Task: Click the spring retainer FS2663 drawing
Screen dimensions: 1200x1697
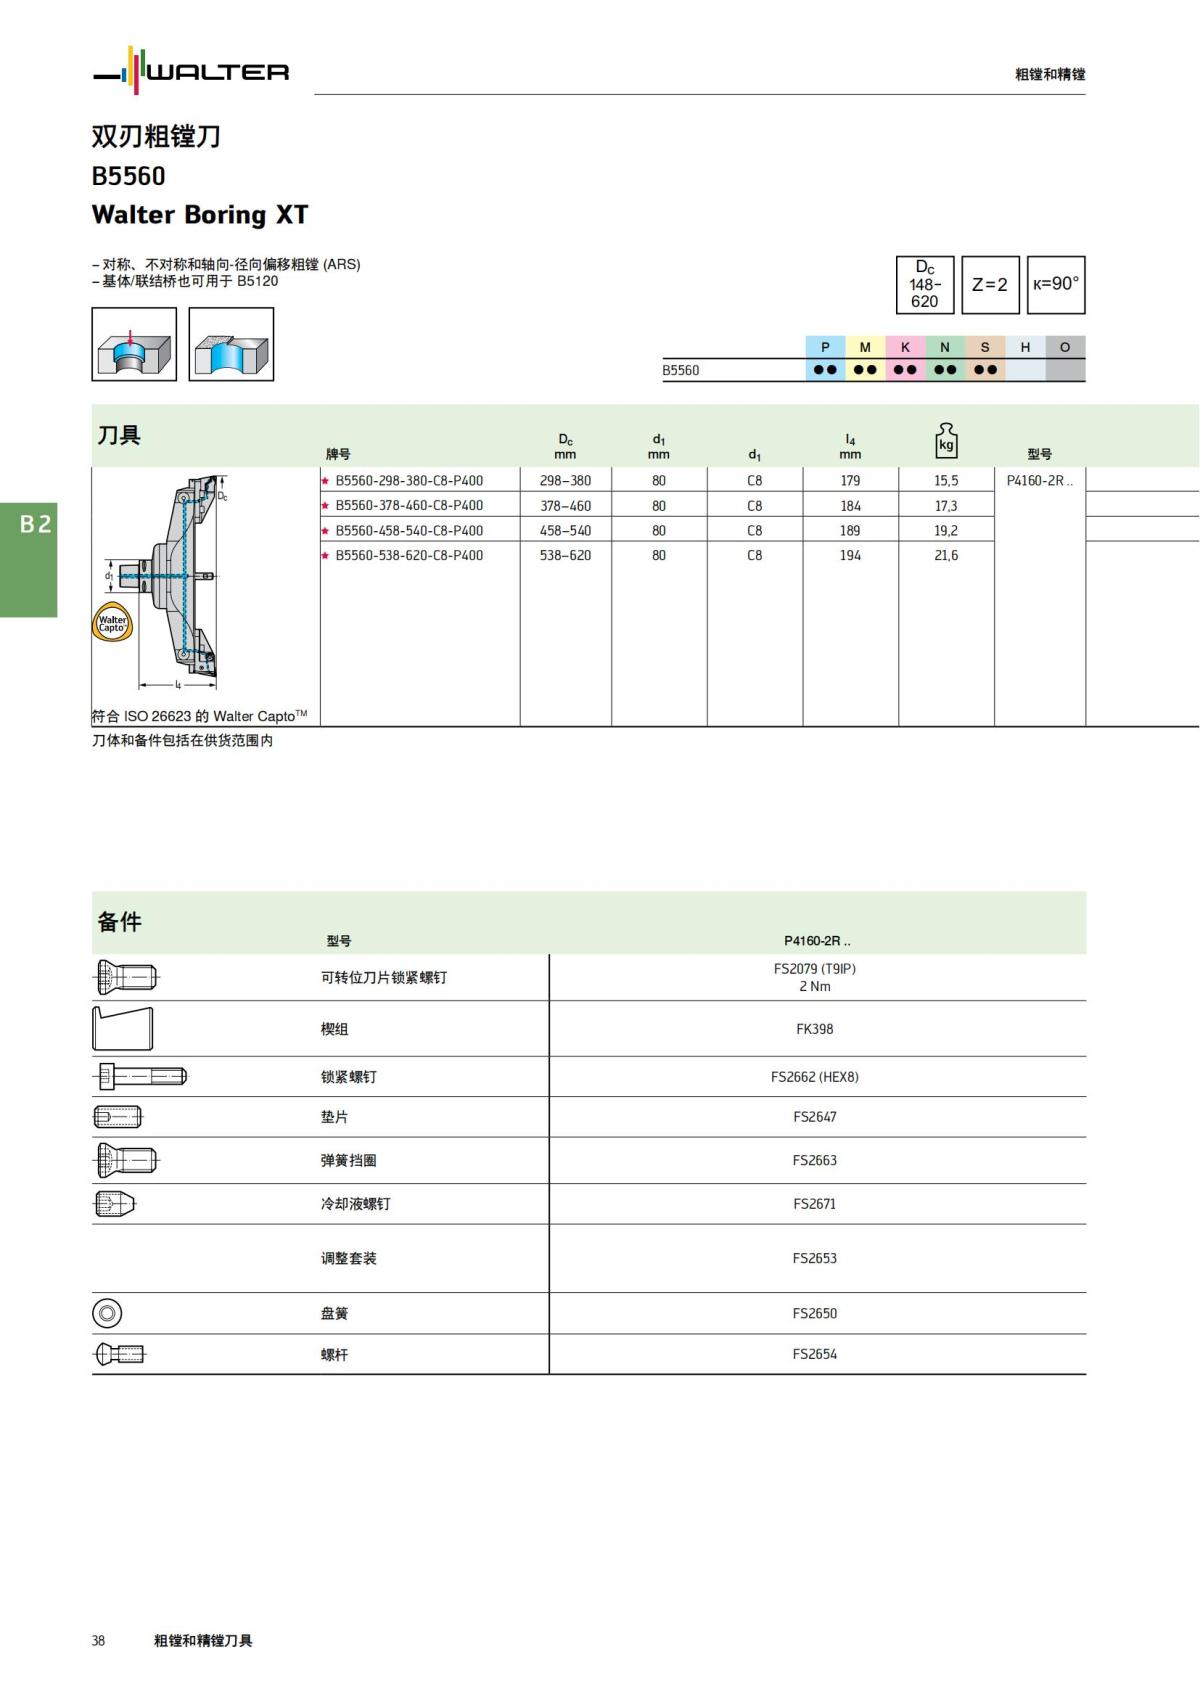Action: pyautogui.click(x=125, y=1161)
